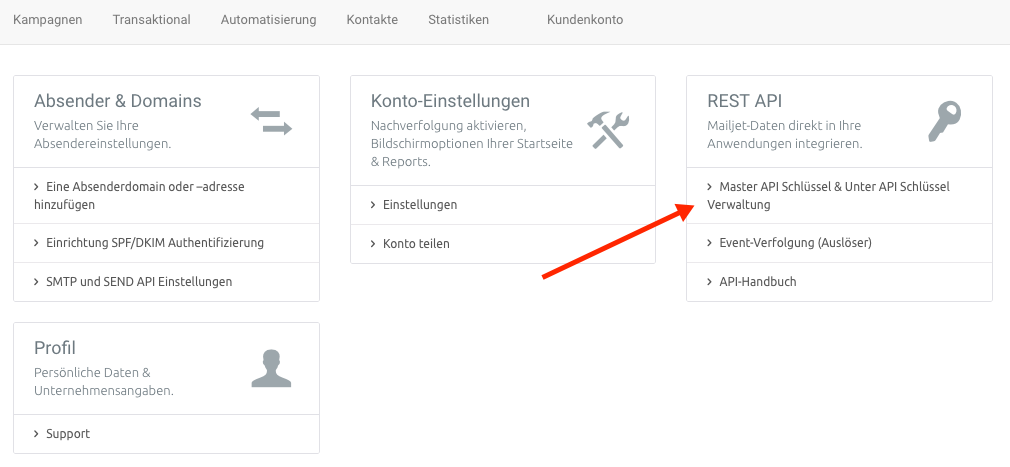Click the chevron before SMTP und SEND API
Image resolution: width=1010 pixels, height=467 pixels.
point(37,281)
